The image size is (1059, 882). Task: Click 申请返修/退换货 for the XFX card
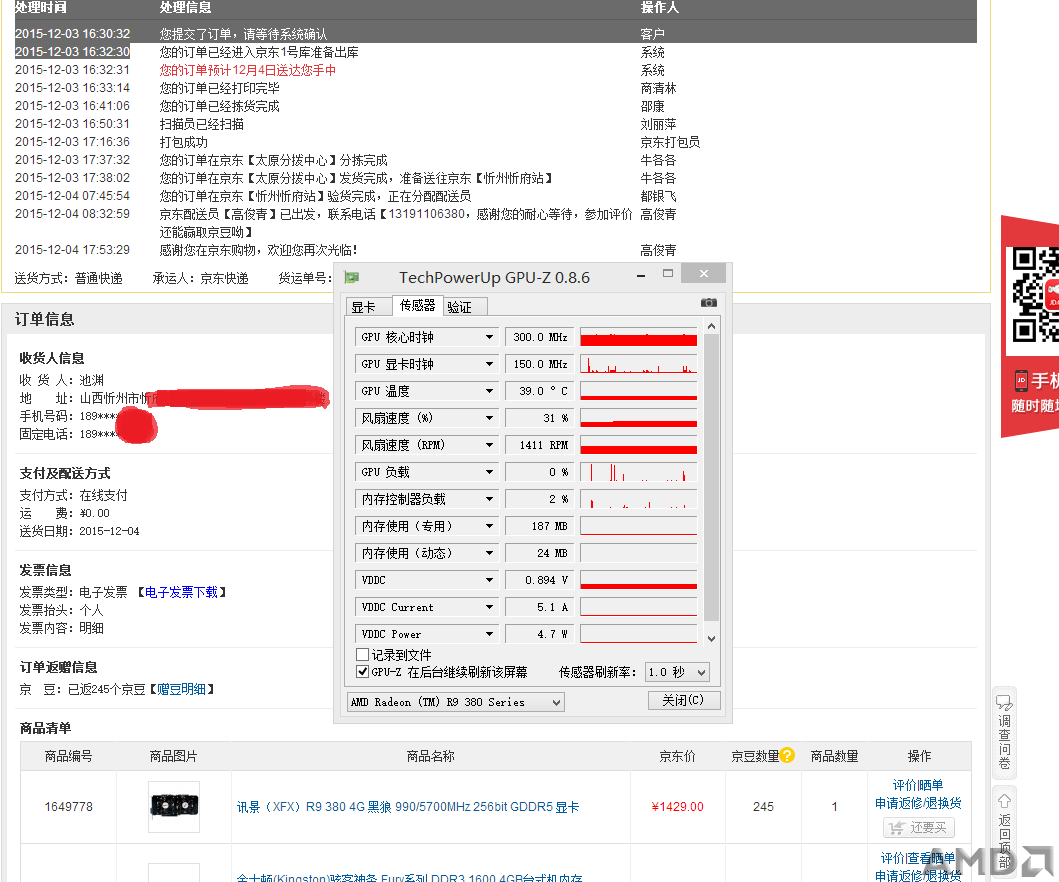[918, 803]
